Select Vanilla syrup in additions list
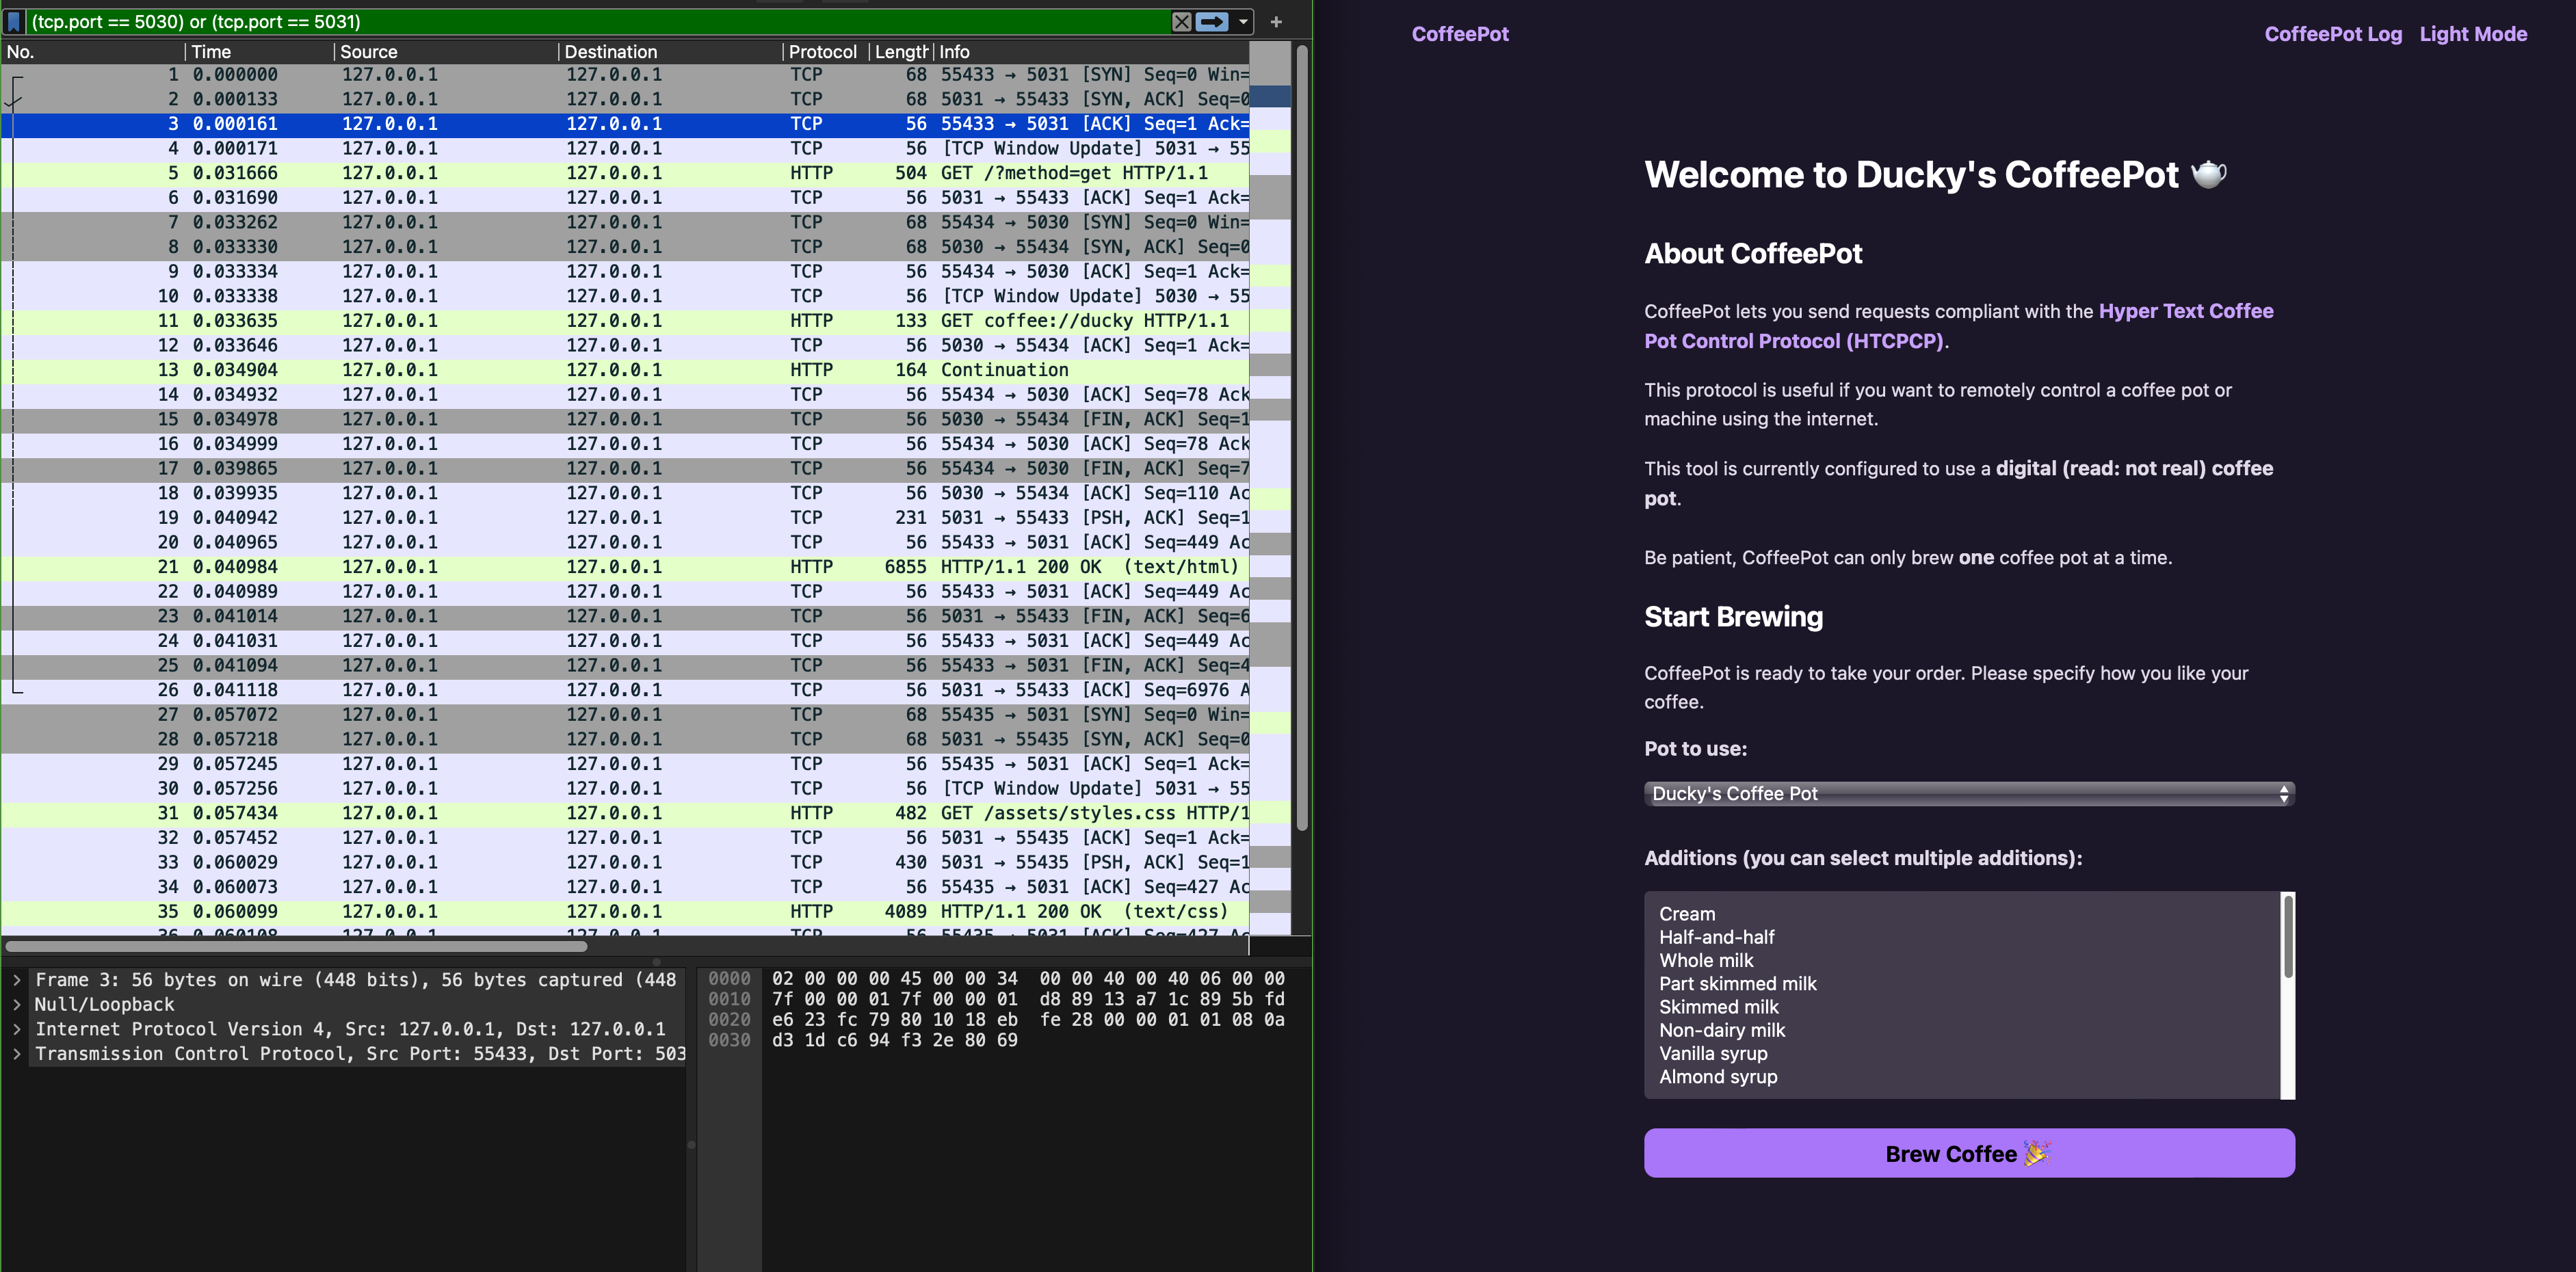The width and height of the screenshot is (2576, 1272). [1713, 1053]
